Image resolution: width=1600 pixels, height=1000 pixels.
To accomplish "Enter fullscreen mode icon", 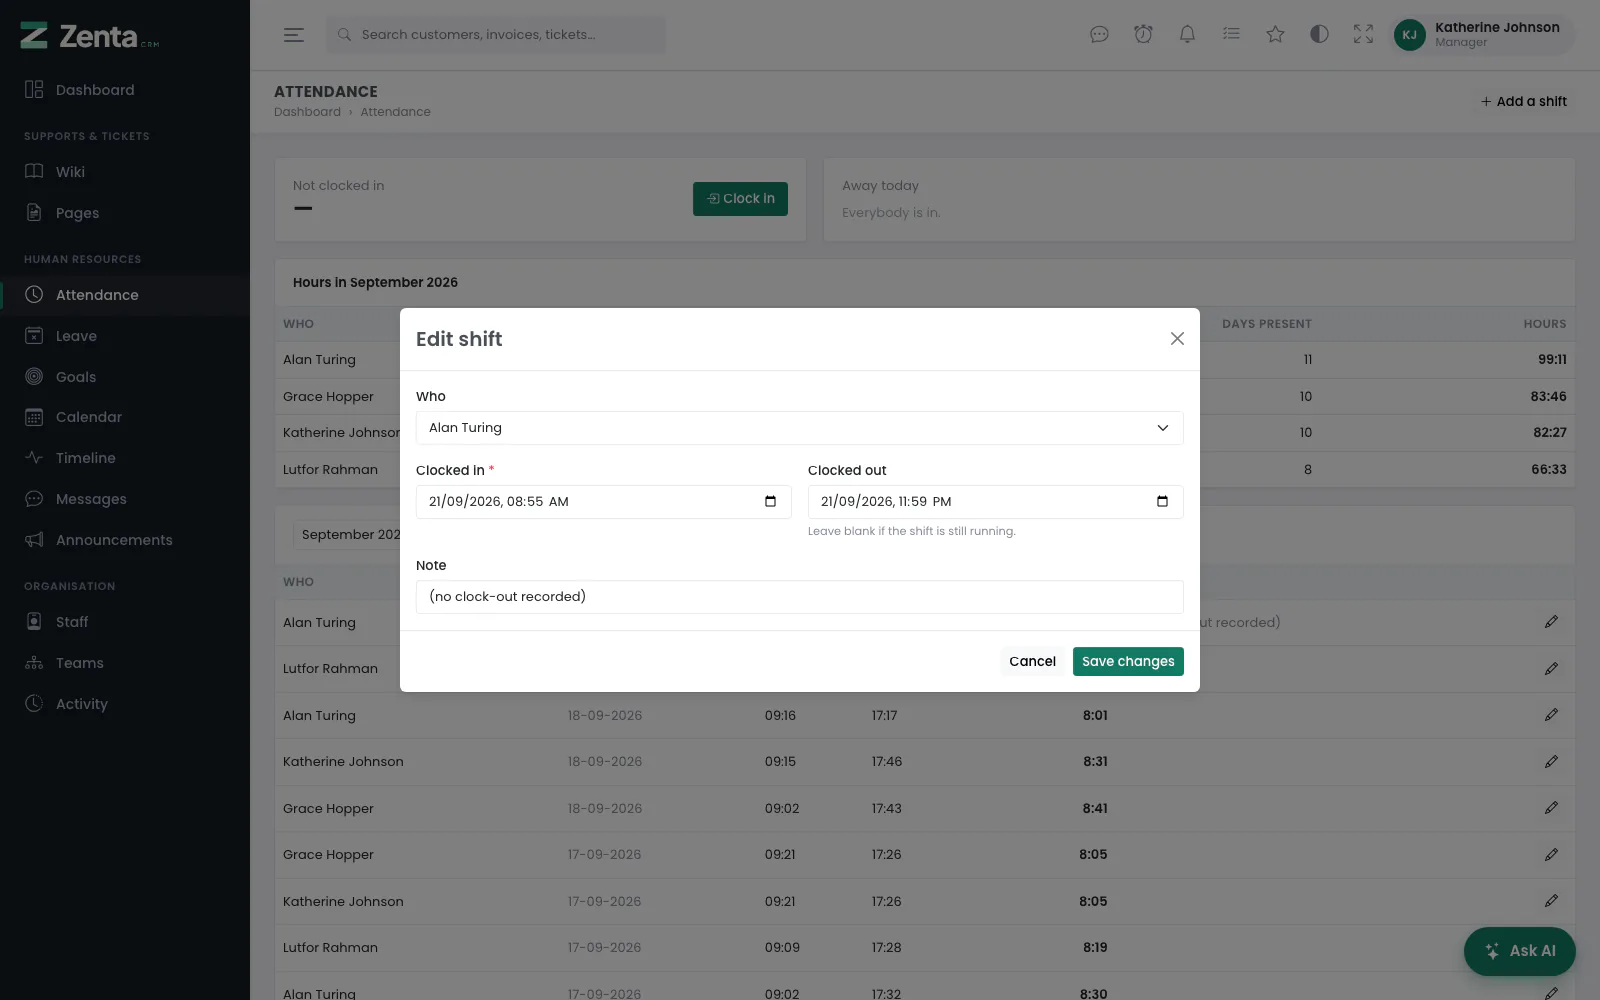I will pos(1363,35).
